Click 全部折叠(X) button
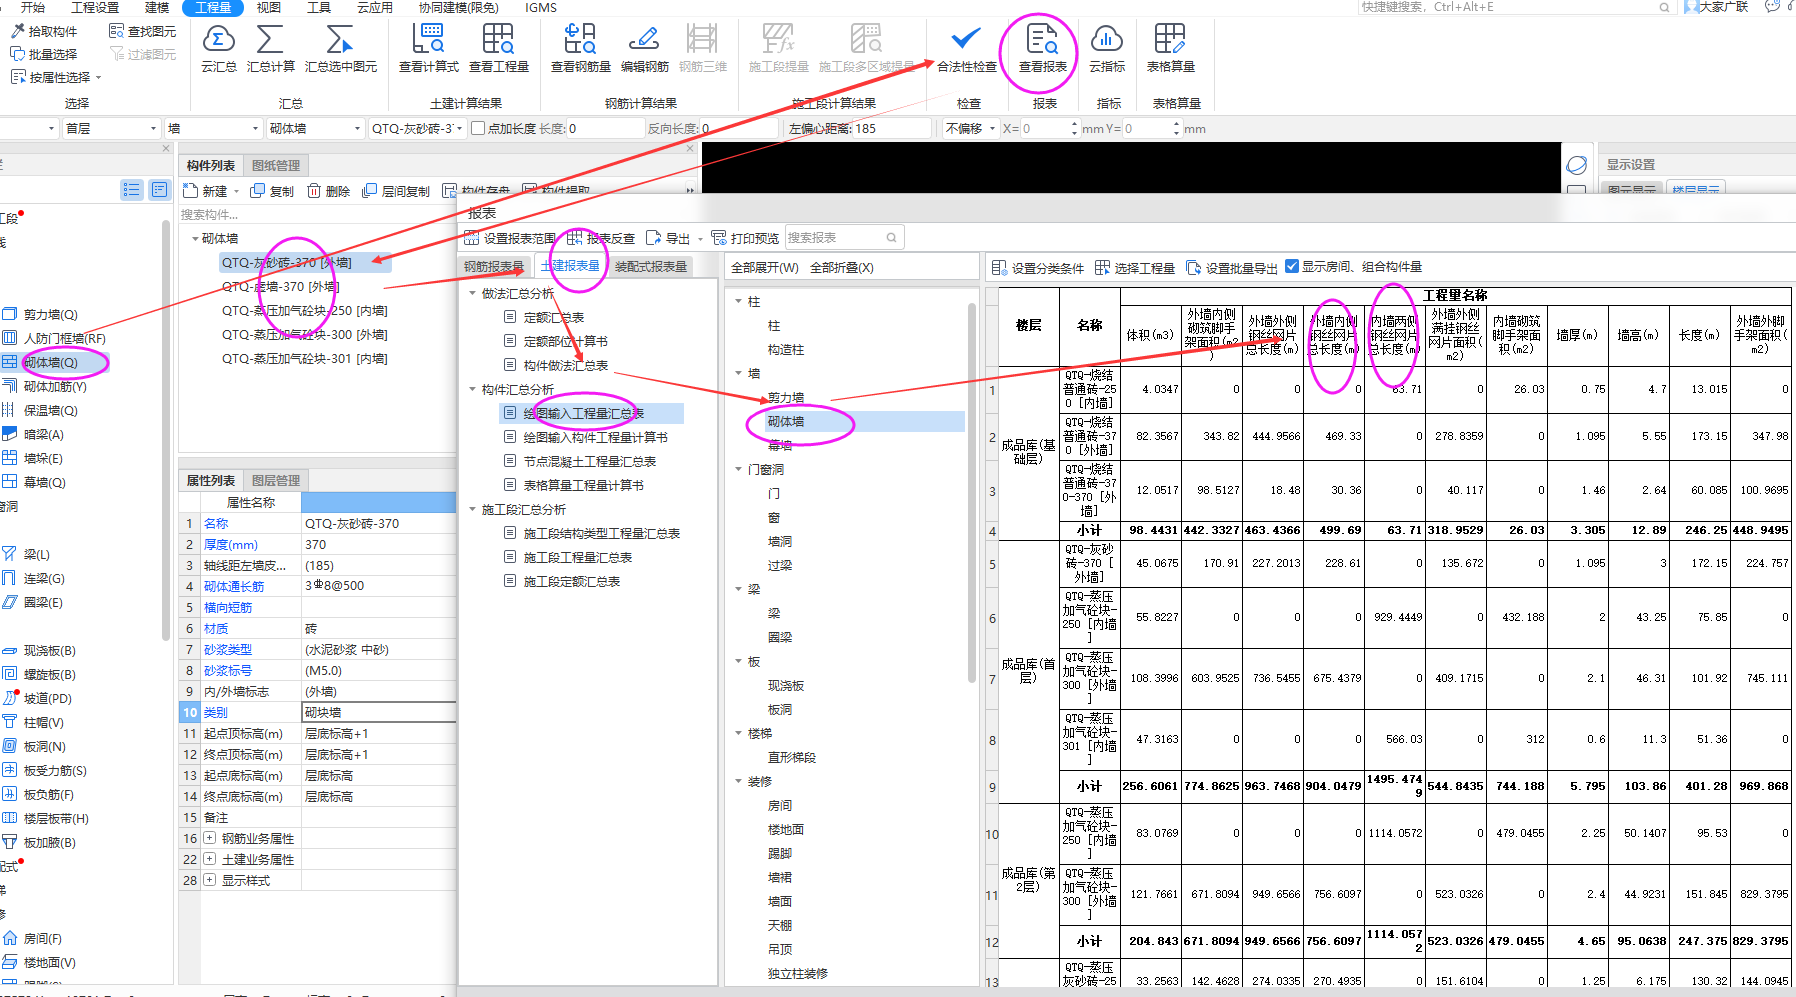Screen dimensions: 1796x997 coord(841,267)
